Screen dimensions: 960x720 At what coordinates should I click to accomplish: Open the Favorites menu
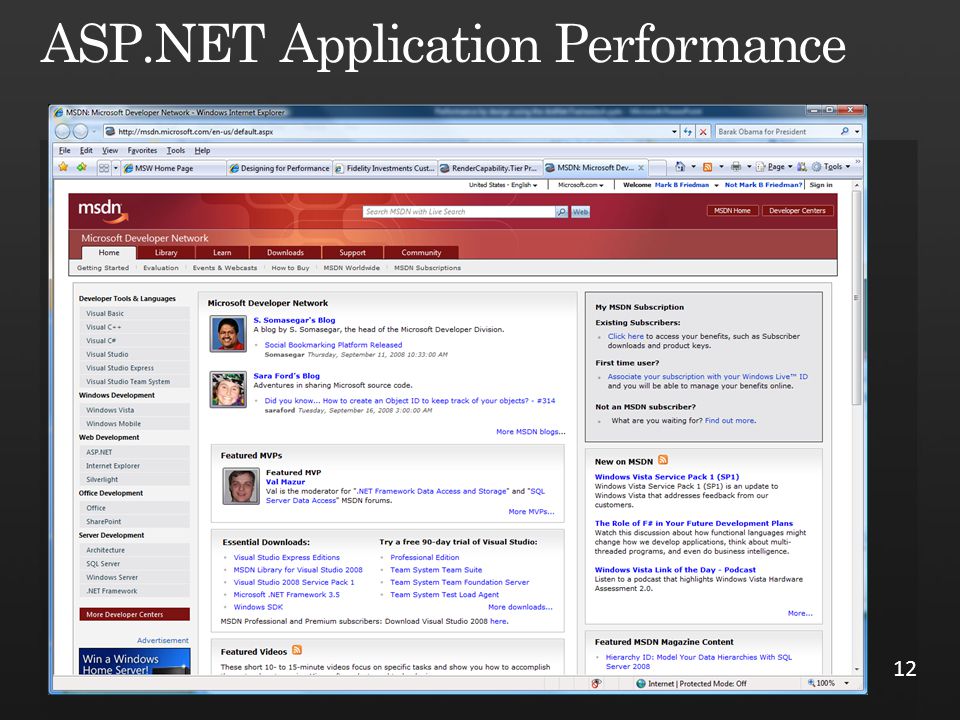click(142, 150)
